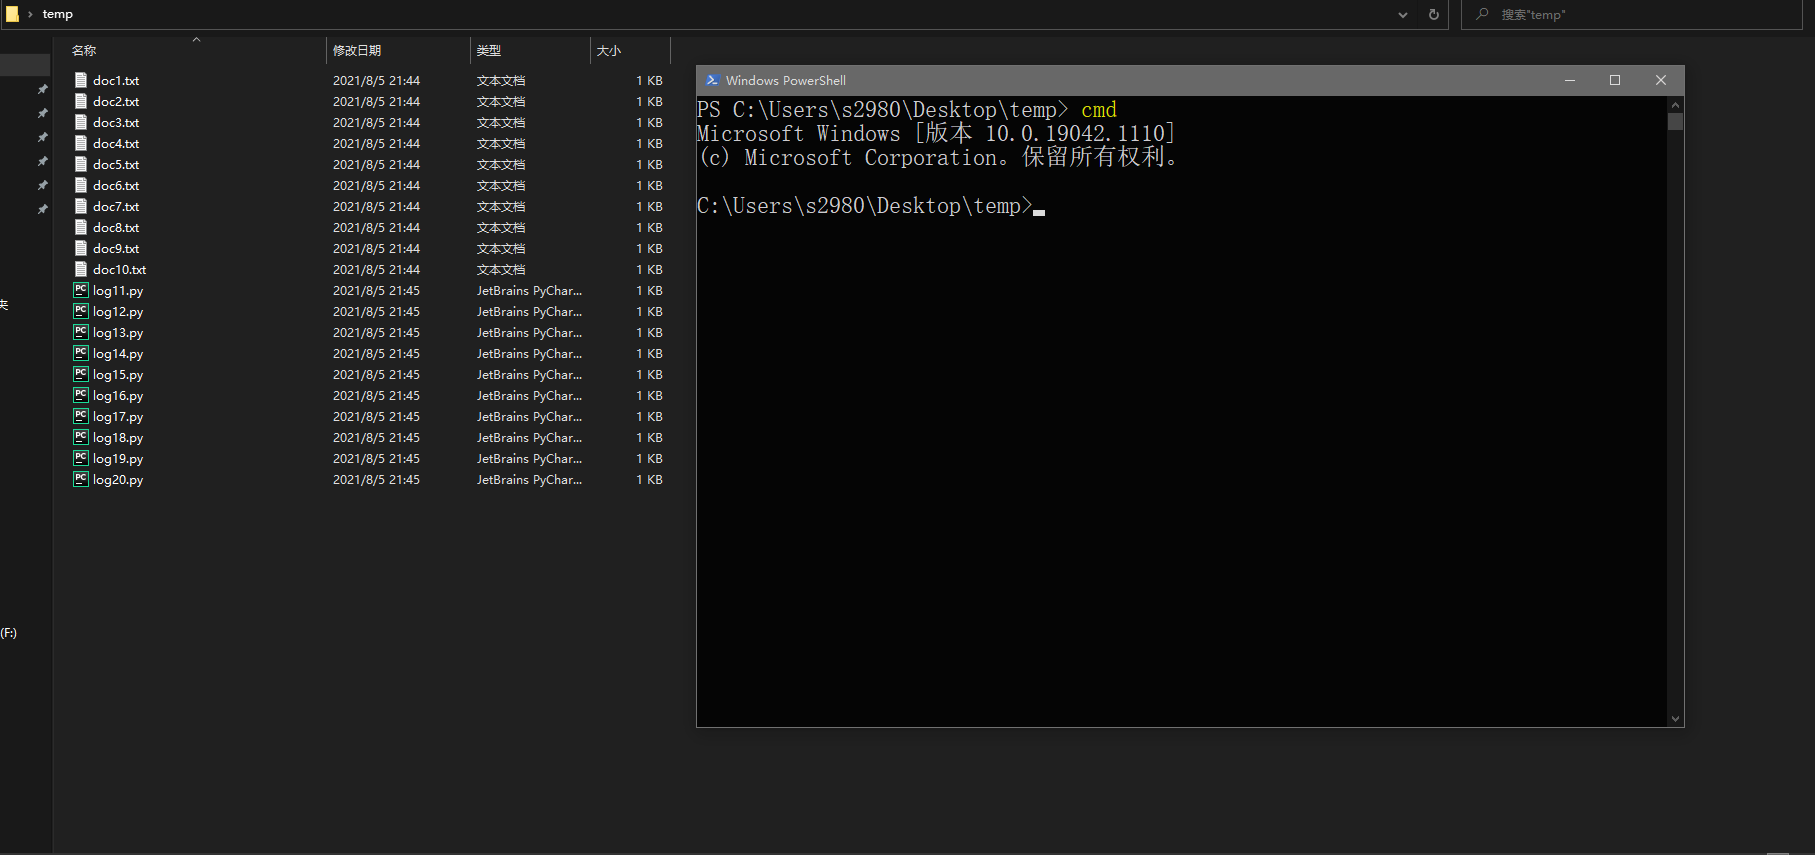This screenshot has width=1815, height=855.
Task: Click the folder icon in address bar
Action: coord(12,14)
